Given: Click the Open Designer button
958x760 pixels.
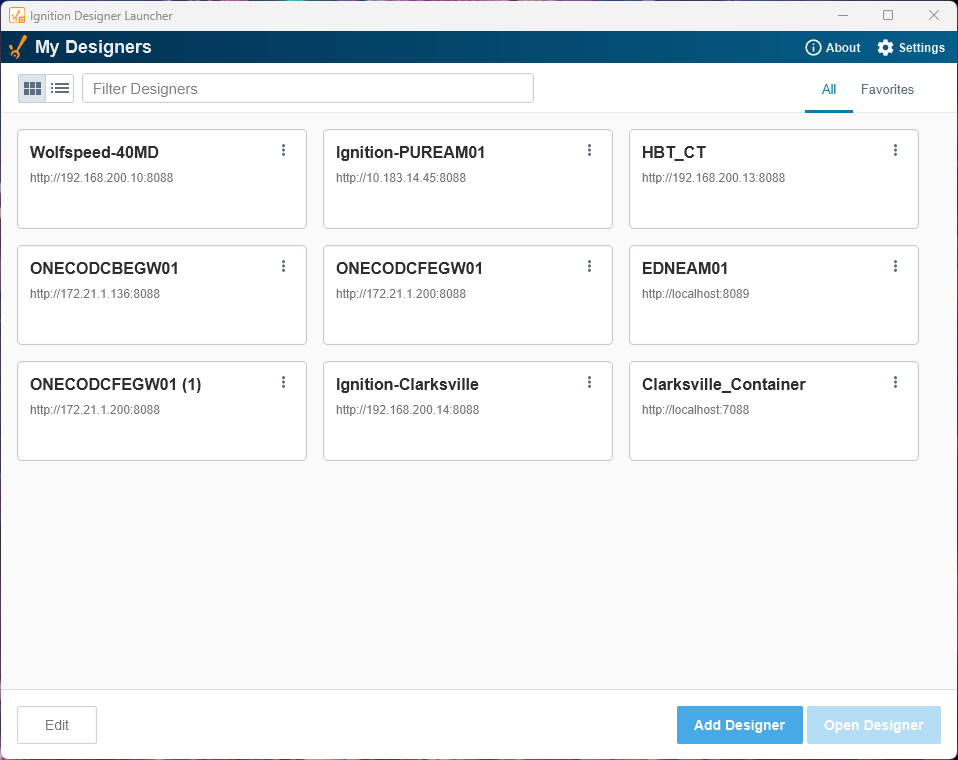Looking at the screenshot, I should [x=873, y=725].
